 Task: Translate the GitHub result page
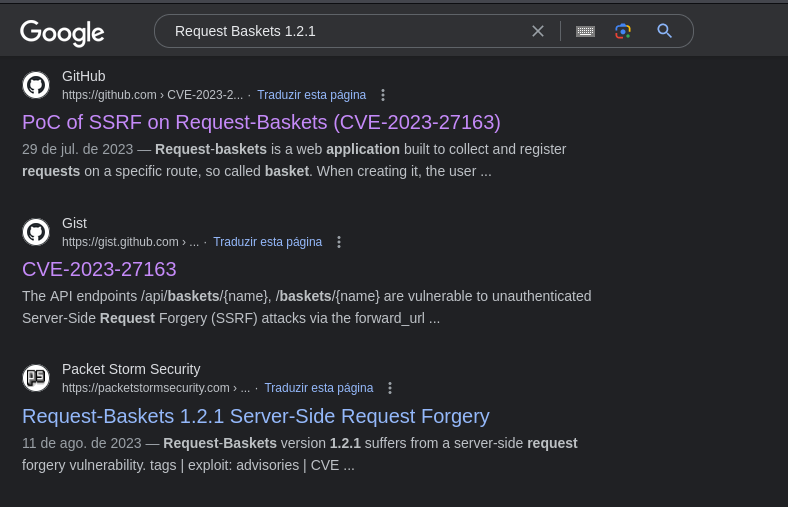pyautogui.click(x=312, y=95)
